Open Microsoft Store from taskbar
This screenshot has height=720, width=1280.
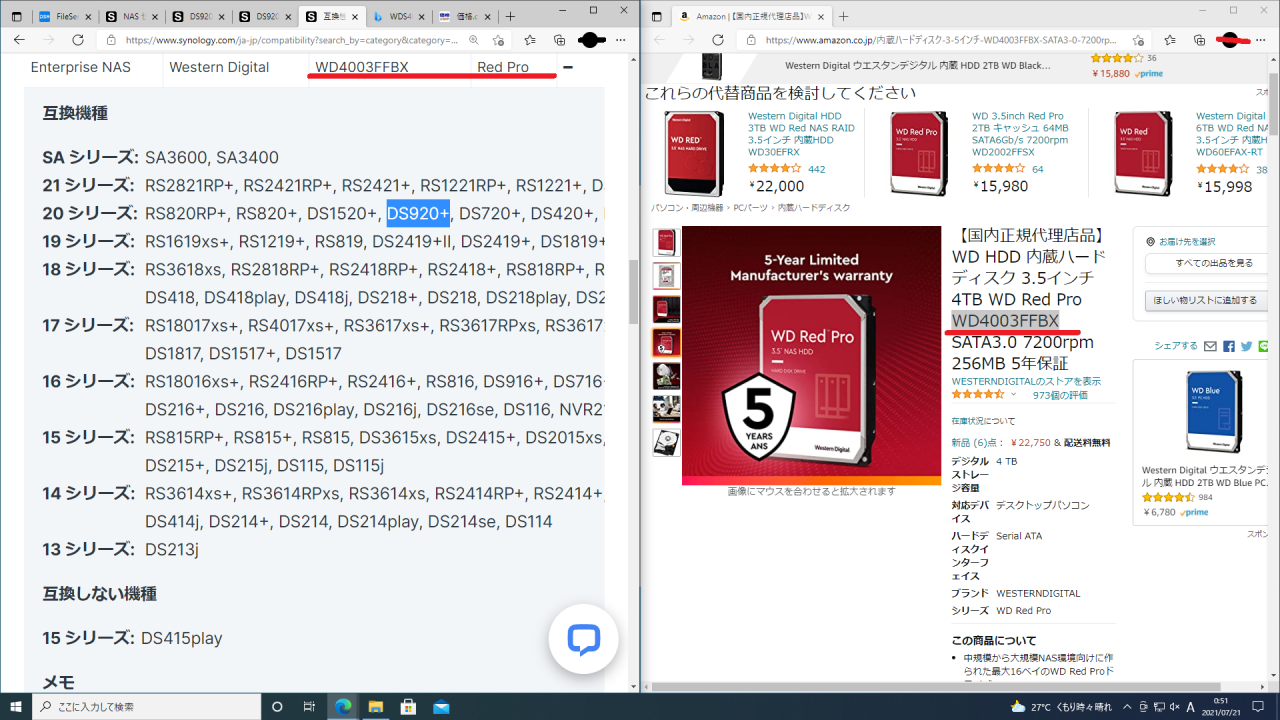pyautogui.click(x=408, y=706)
